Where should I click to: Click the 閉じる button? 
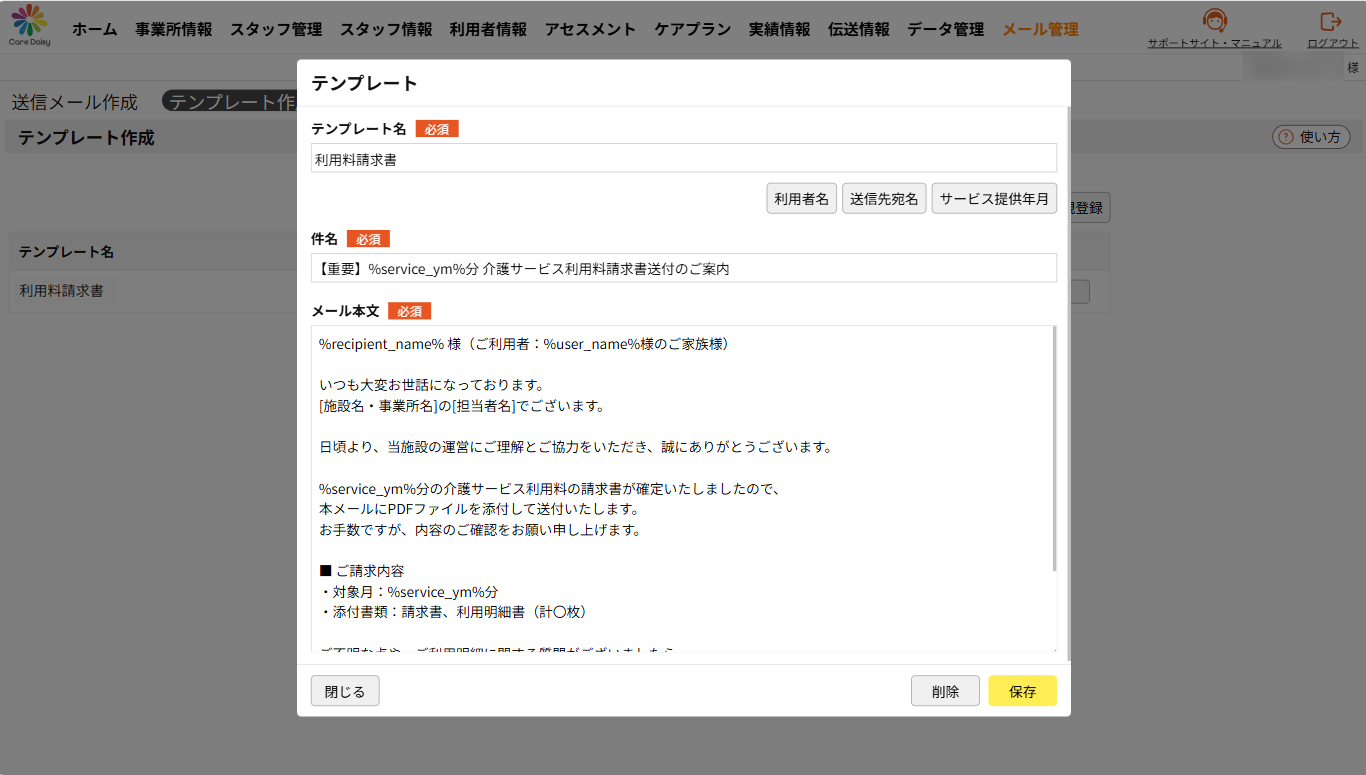(x=345, y=691)
